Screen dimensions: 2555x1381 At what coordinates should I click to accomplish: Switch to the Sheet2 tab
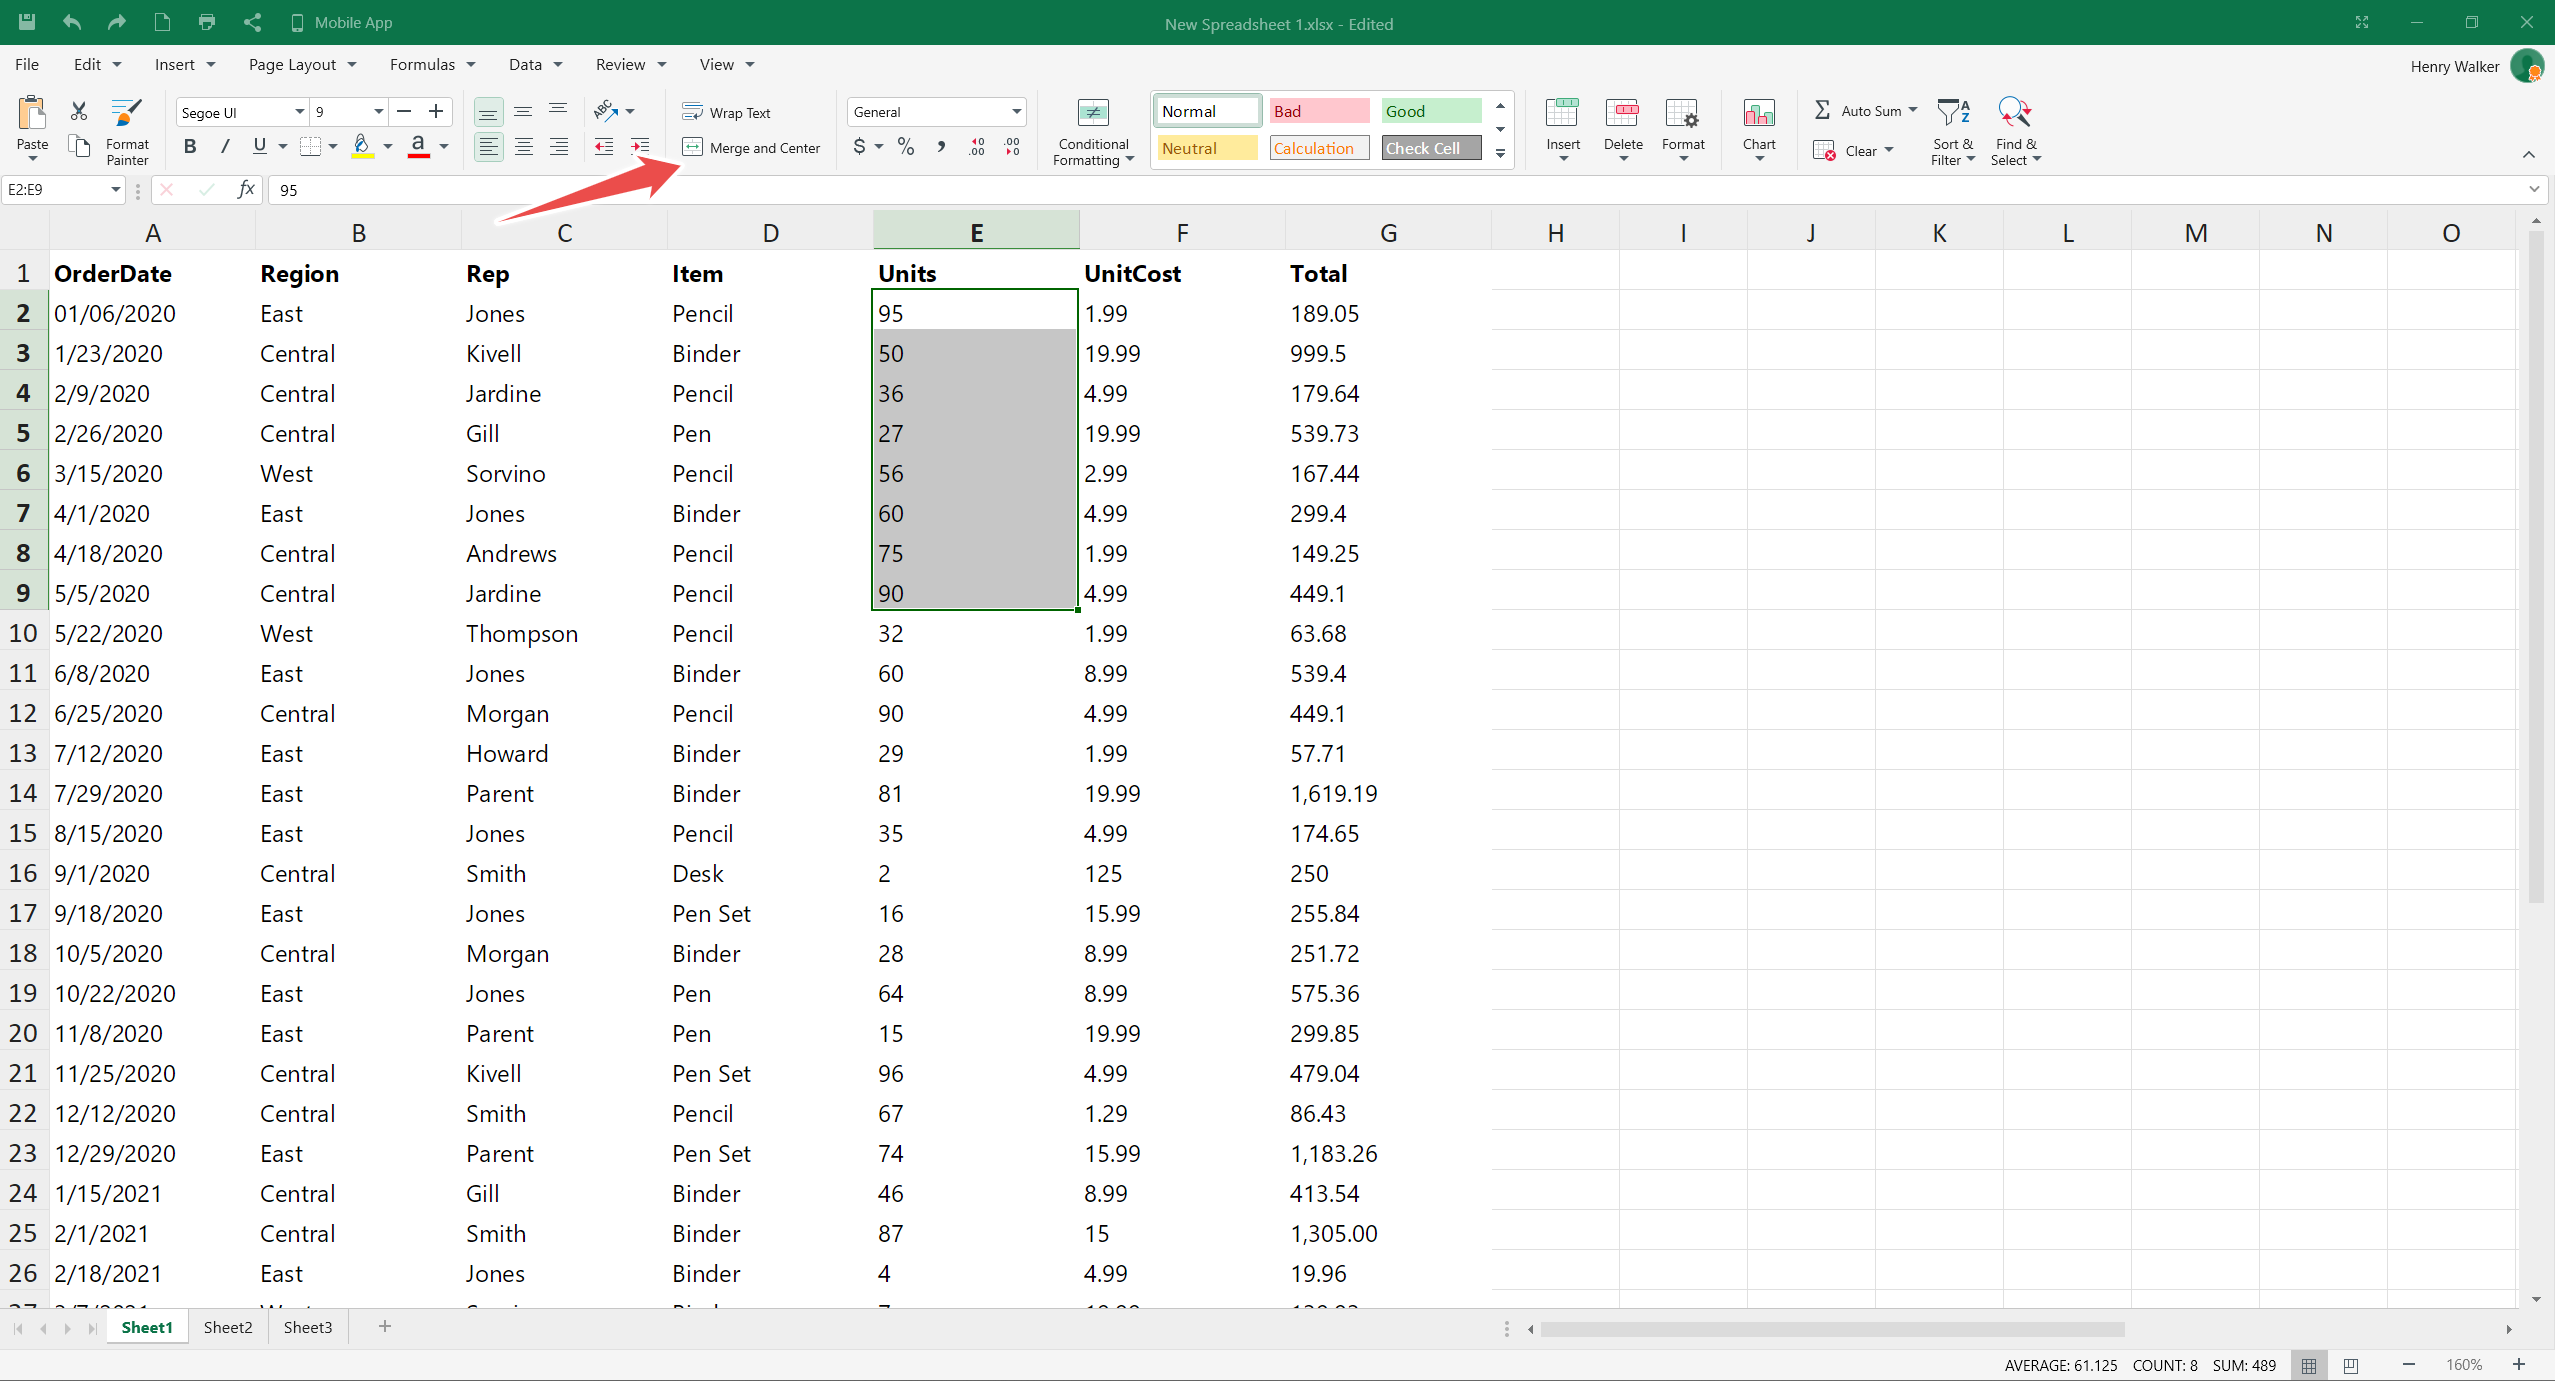[228, 1327]
